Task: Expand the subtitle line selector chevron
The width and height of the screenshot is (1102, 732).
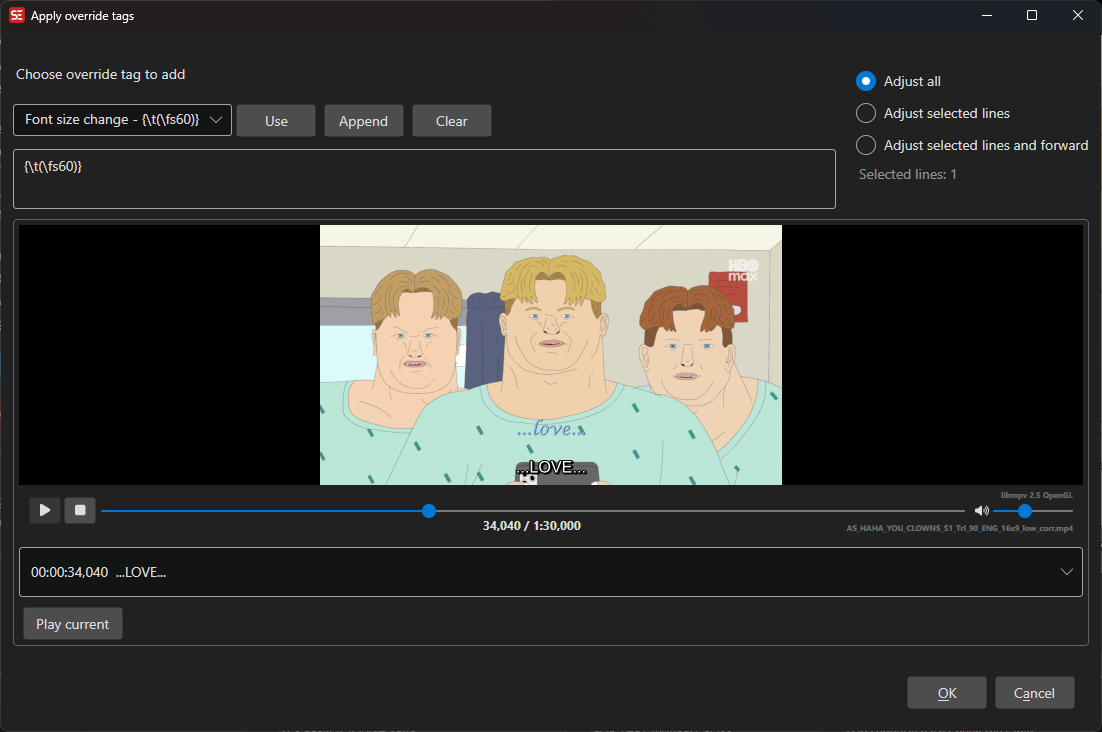Action: pos(1067,572)
